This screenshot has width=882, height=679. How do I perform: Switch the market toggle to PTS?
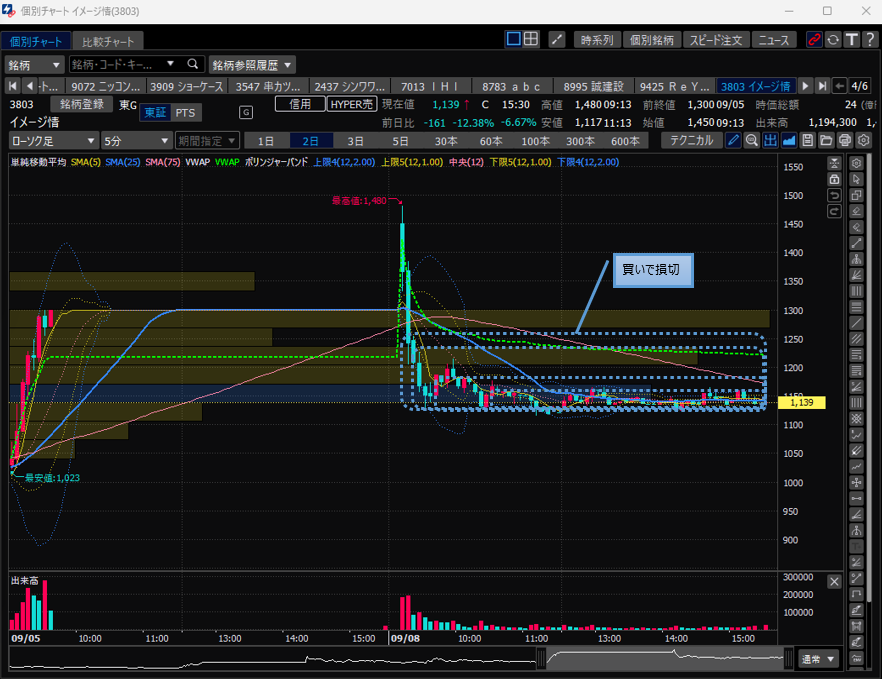(186, 113)
